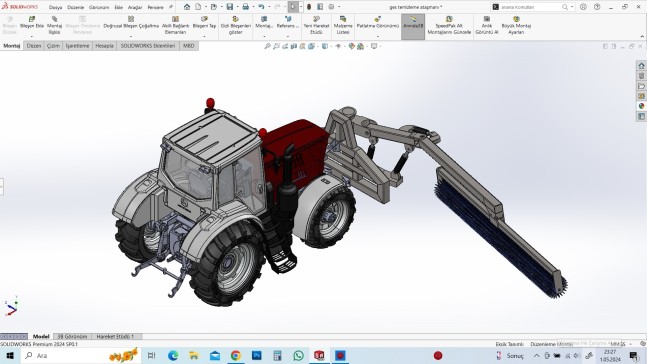The height and width of the screenshot is (364, 647).
Task: Start a Yeni Hareket Etüdü
Action: tap(316, 25)
